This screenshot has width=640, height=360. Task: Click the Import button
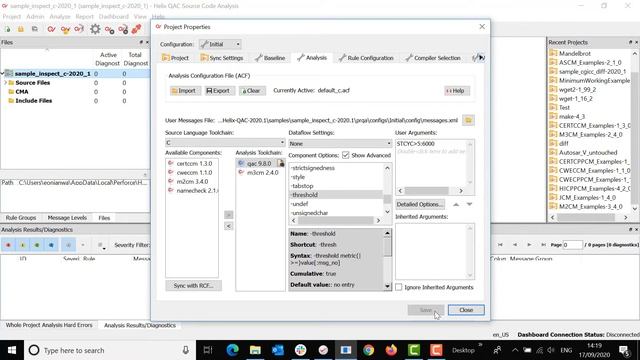pyautogui.click(x=185, y=91)
